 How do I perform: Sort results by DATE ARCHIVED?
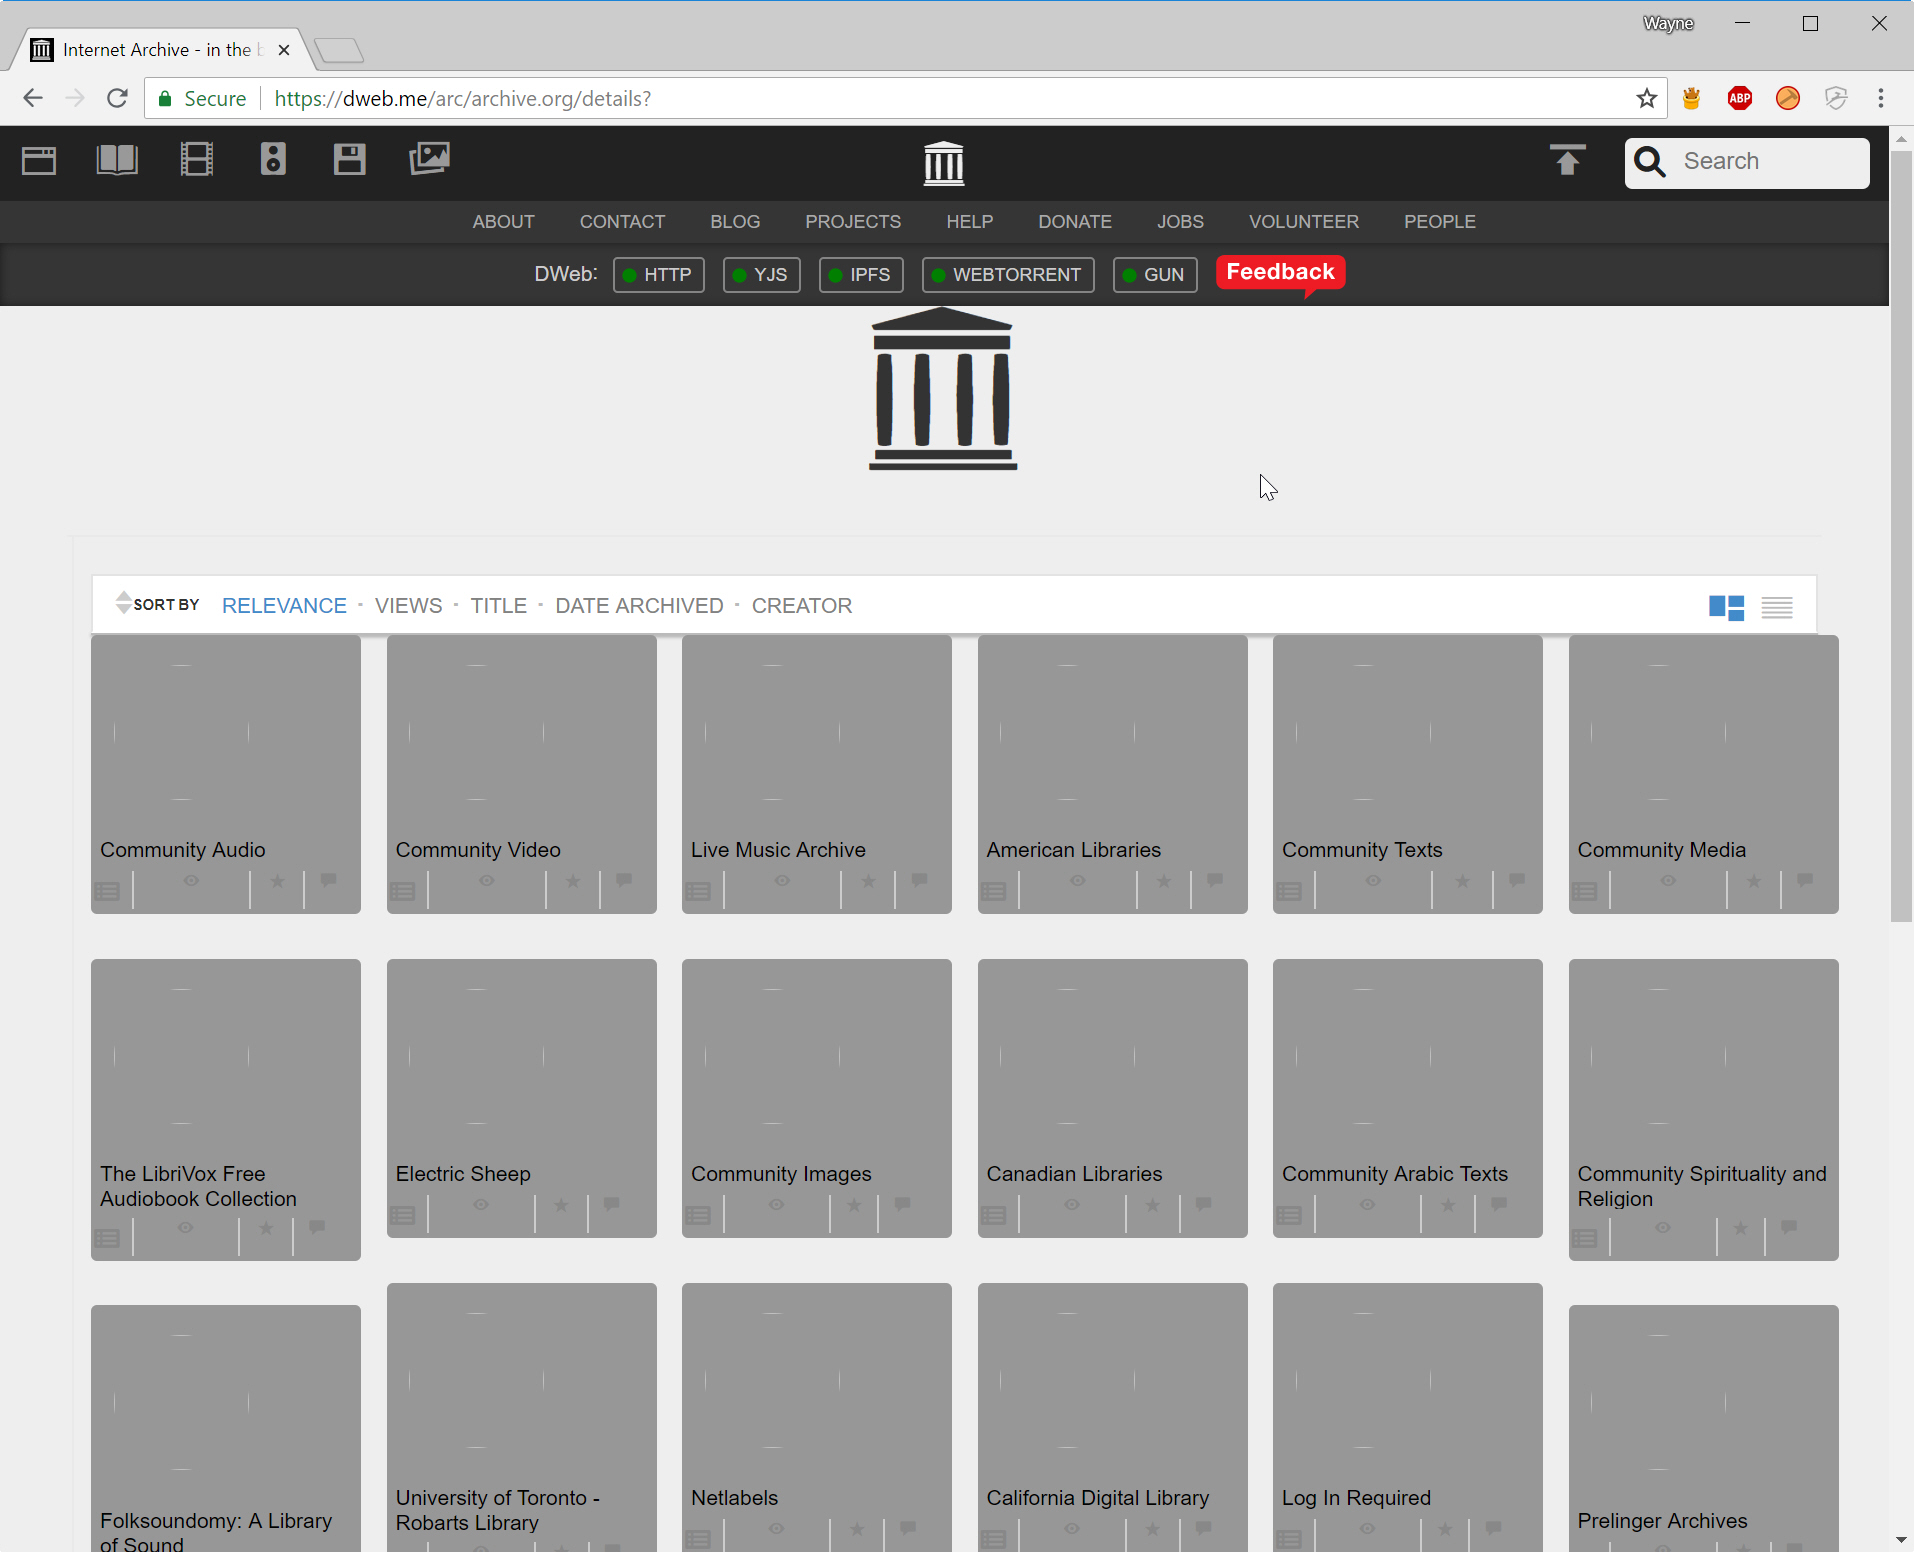point(639,606)
